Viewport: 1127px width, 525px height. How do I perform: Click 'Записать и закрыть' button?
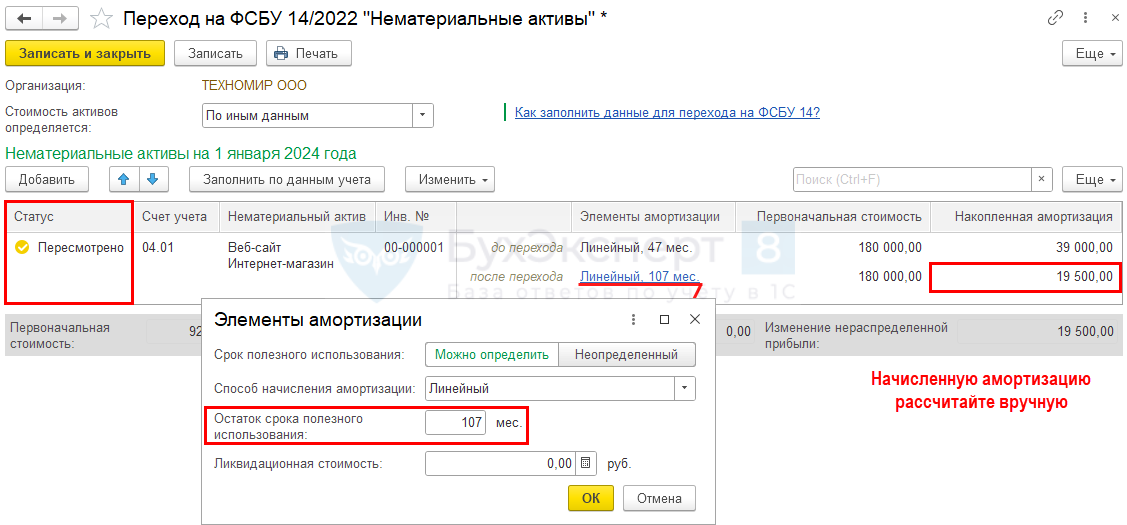click(85, 54)
